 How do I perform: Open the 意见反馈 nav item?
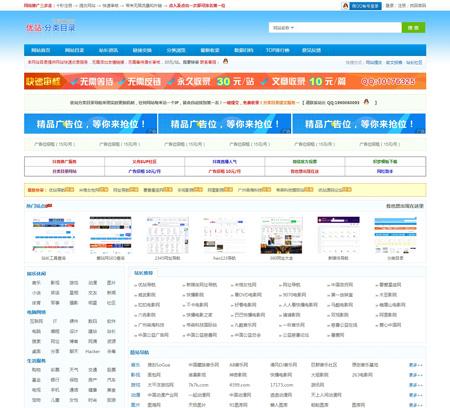point(311,50)
